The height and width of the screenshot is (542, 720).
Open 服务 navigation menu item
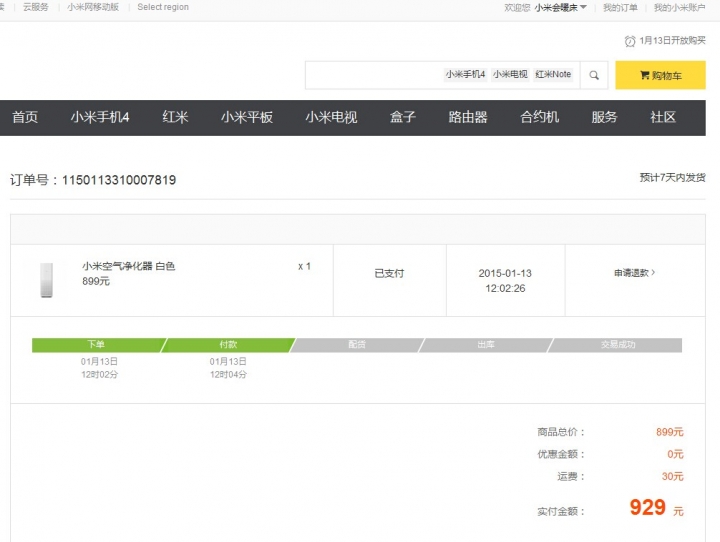pos(604,117)
